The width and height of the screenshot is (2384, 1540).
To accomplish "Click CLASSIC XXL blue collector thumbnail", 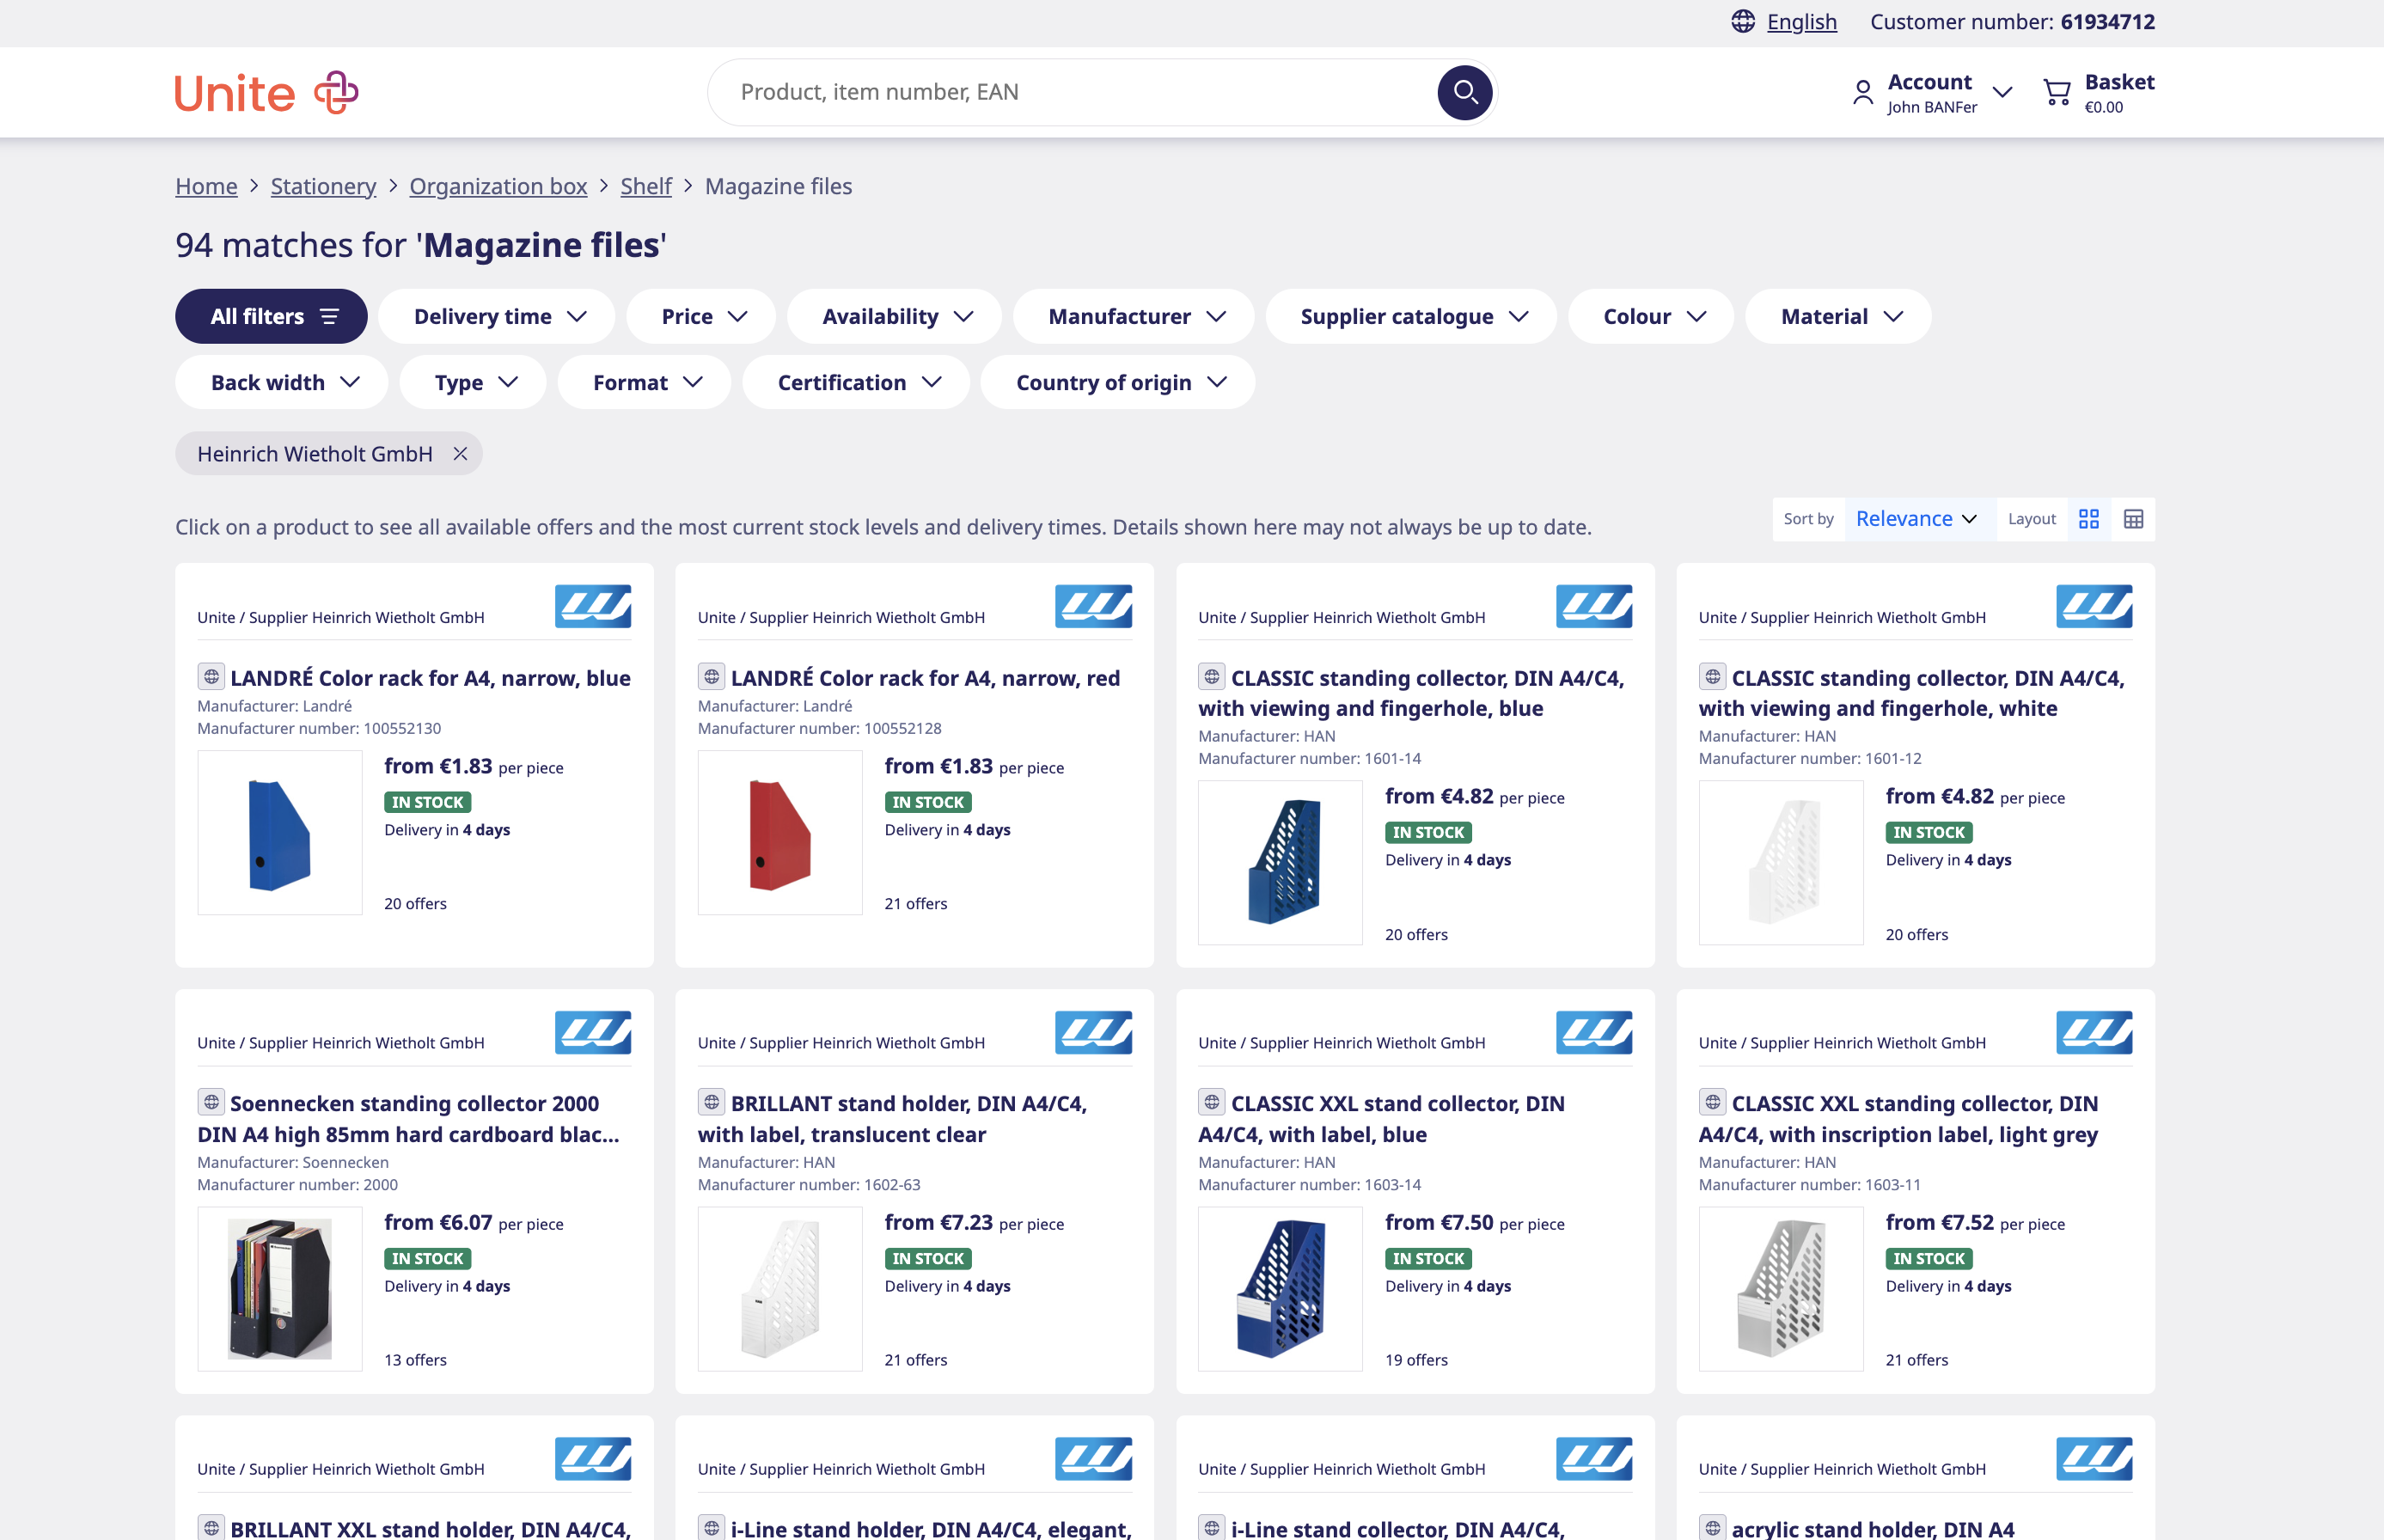I will [x=1280, y=1289].
